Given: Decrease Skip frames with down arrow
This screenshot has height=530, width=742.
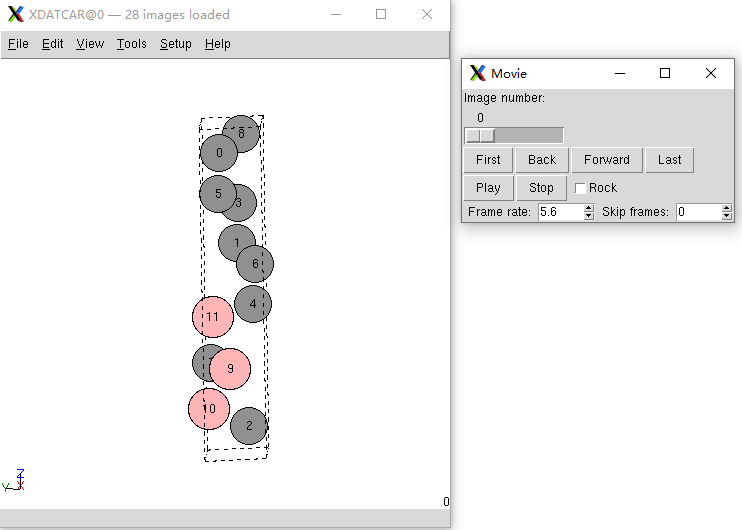Looking at the screenshot, I should pyautogui.click(x=727, y=216).
